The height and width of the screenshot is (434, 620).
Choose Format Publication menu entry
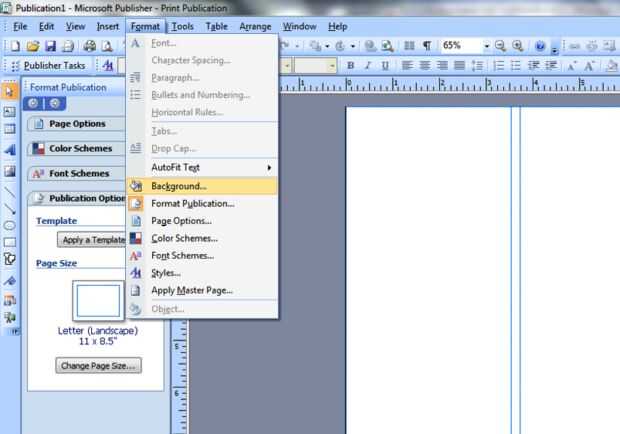click(202, 204)
